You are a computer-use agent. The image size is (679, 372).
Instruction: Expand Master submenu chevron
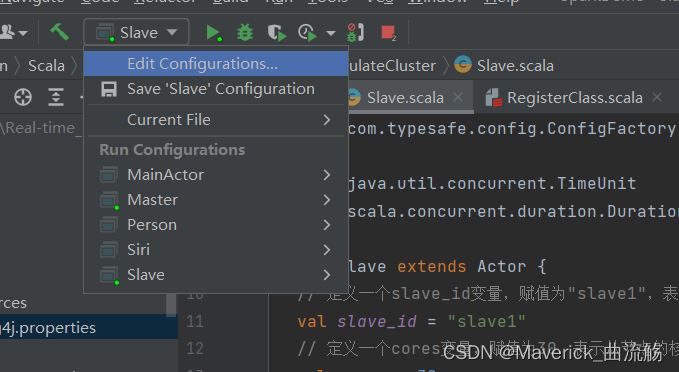coord(327,200)
